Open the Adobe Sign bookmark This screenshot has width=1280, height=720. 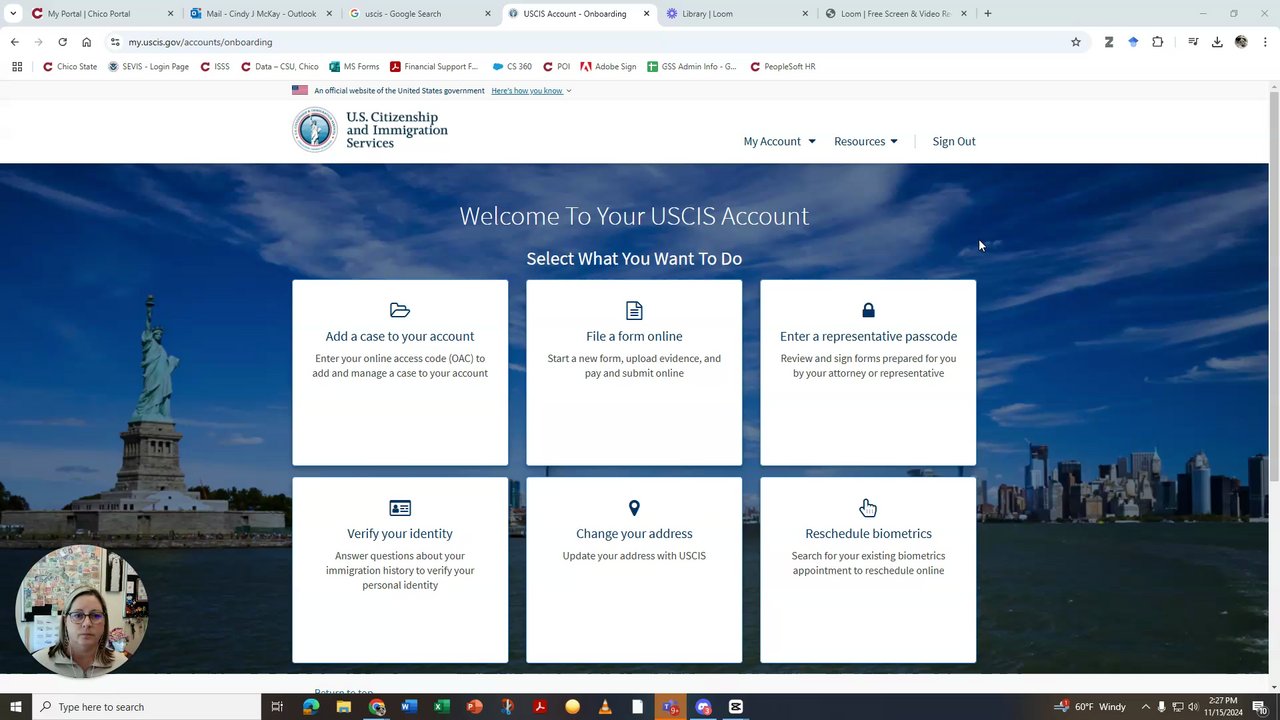coord(607,67)
